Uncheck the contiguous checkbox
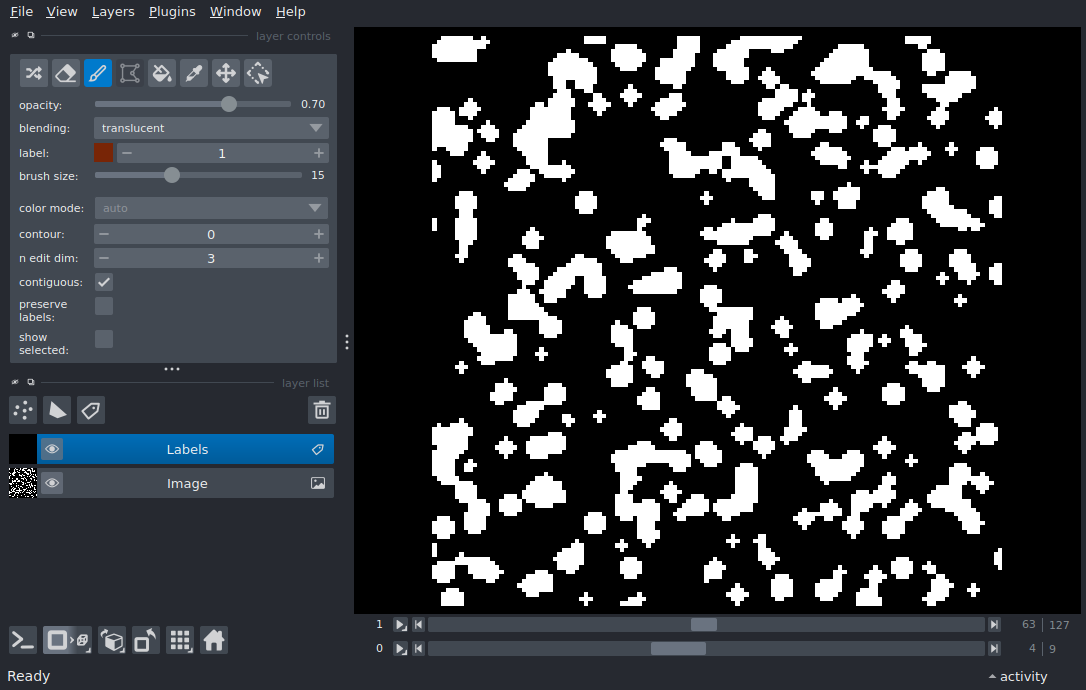This screenshot has height=690, width=1086. pyautogui.click(x=104, y=282)
